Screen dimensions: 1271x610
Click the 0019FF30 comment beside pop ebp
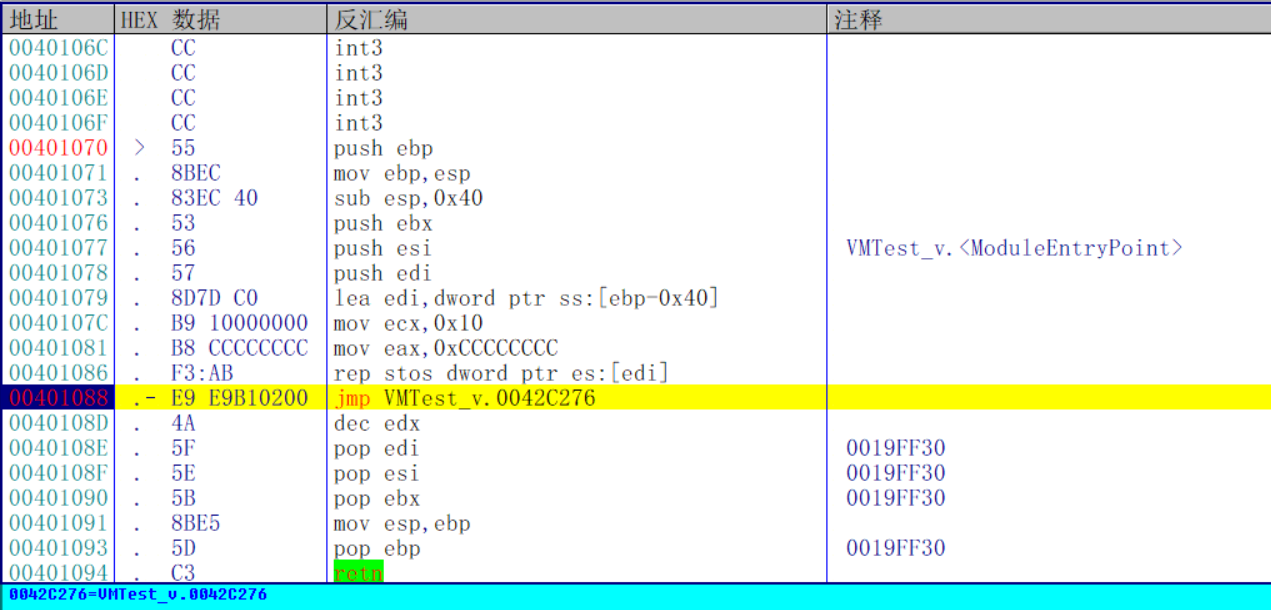point(895,548)
